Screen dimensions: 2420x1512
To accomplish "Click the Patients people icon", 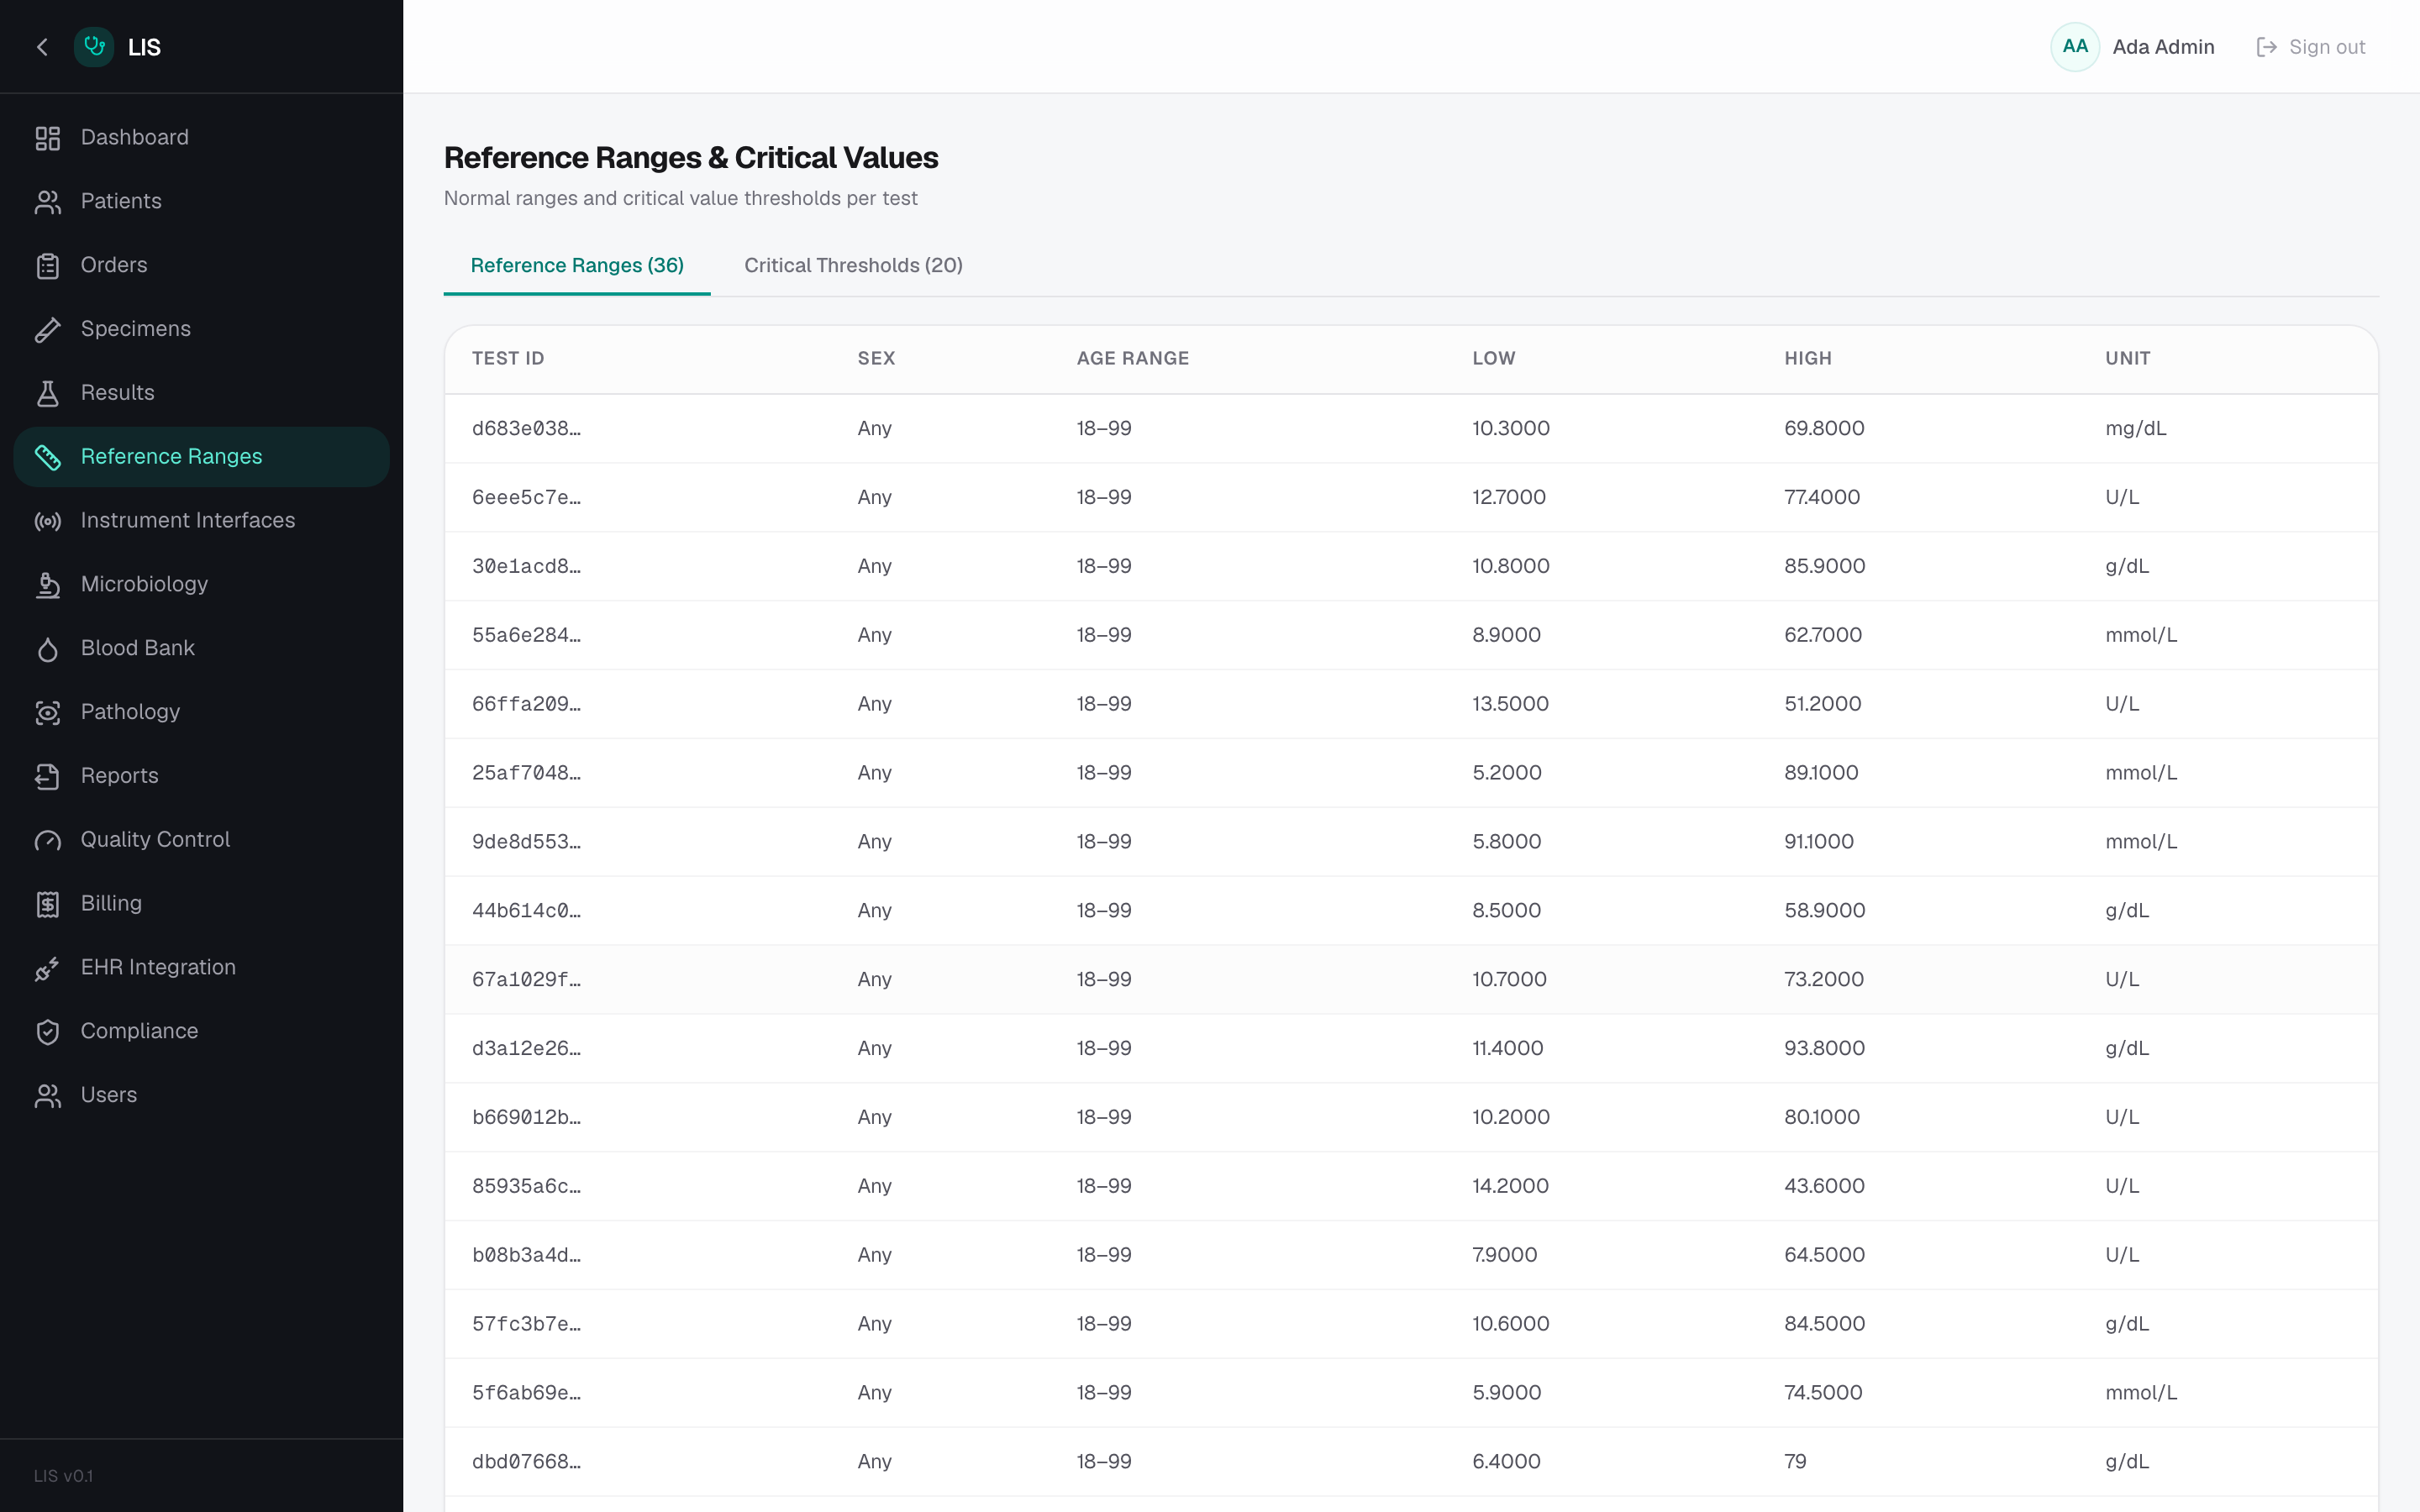I will point(48,202).
